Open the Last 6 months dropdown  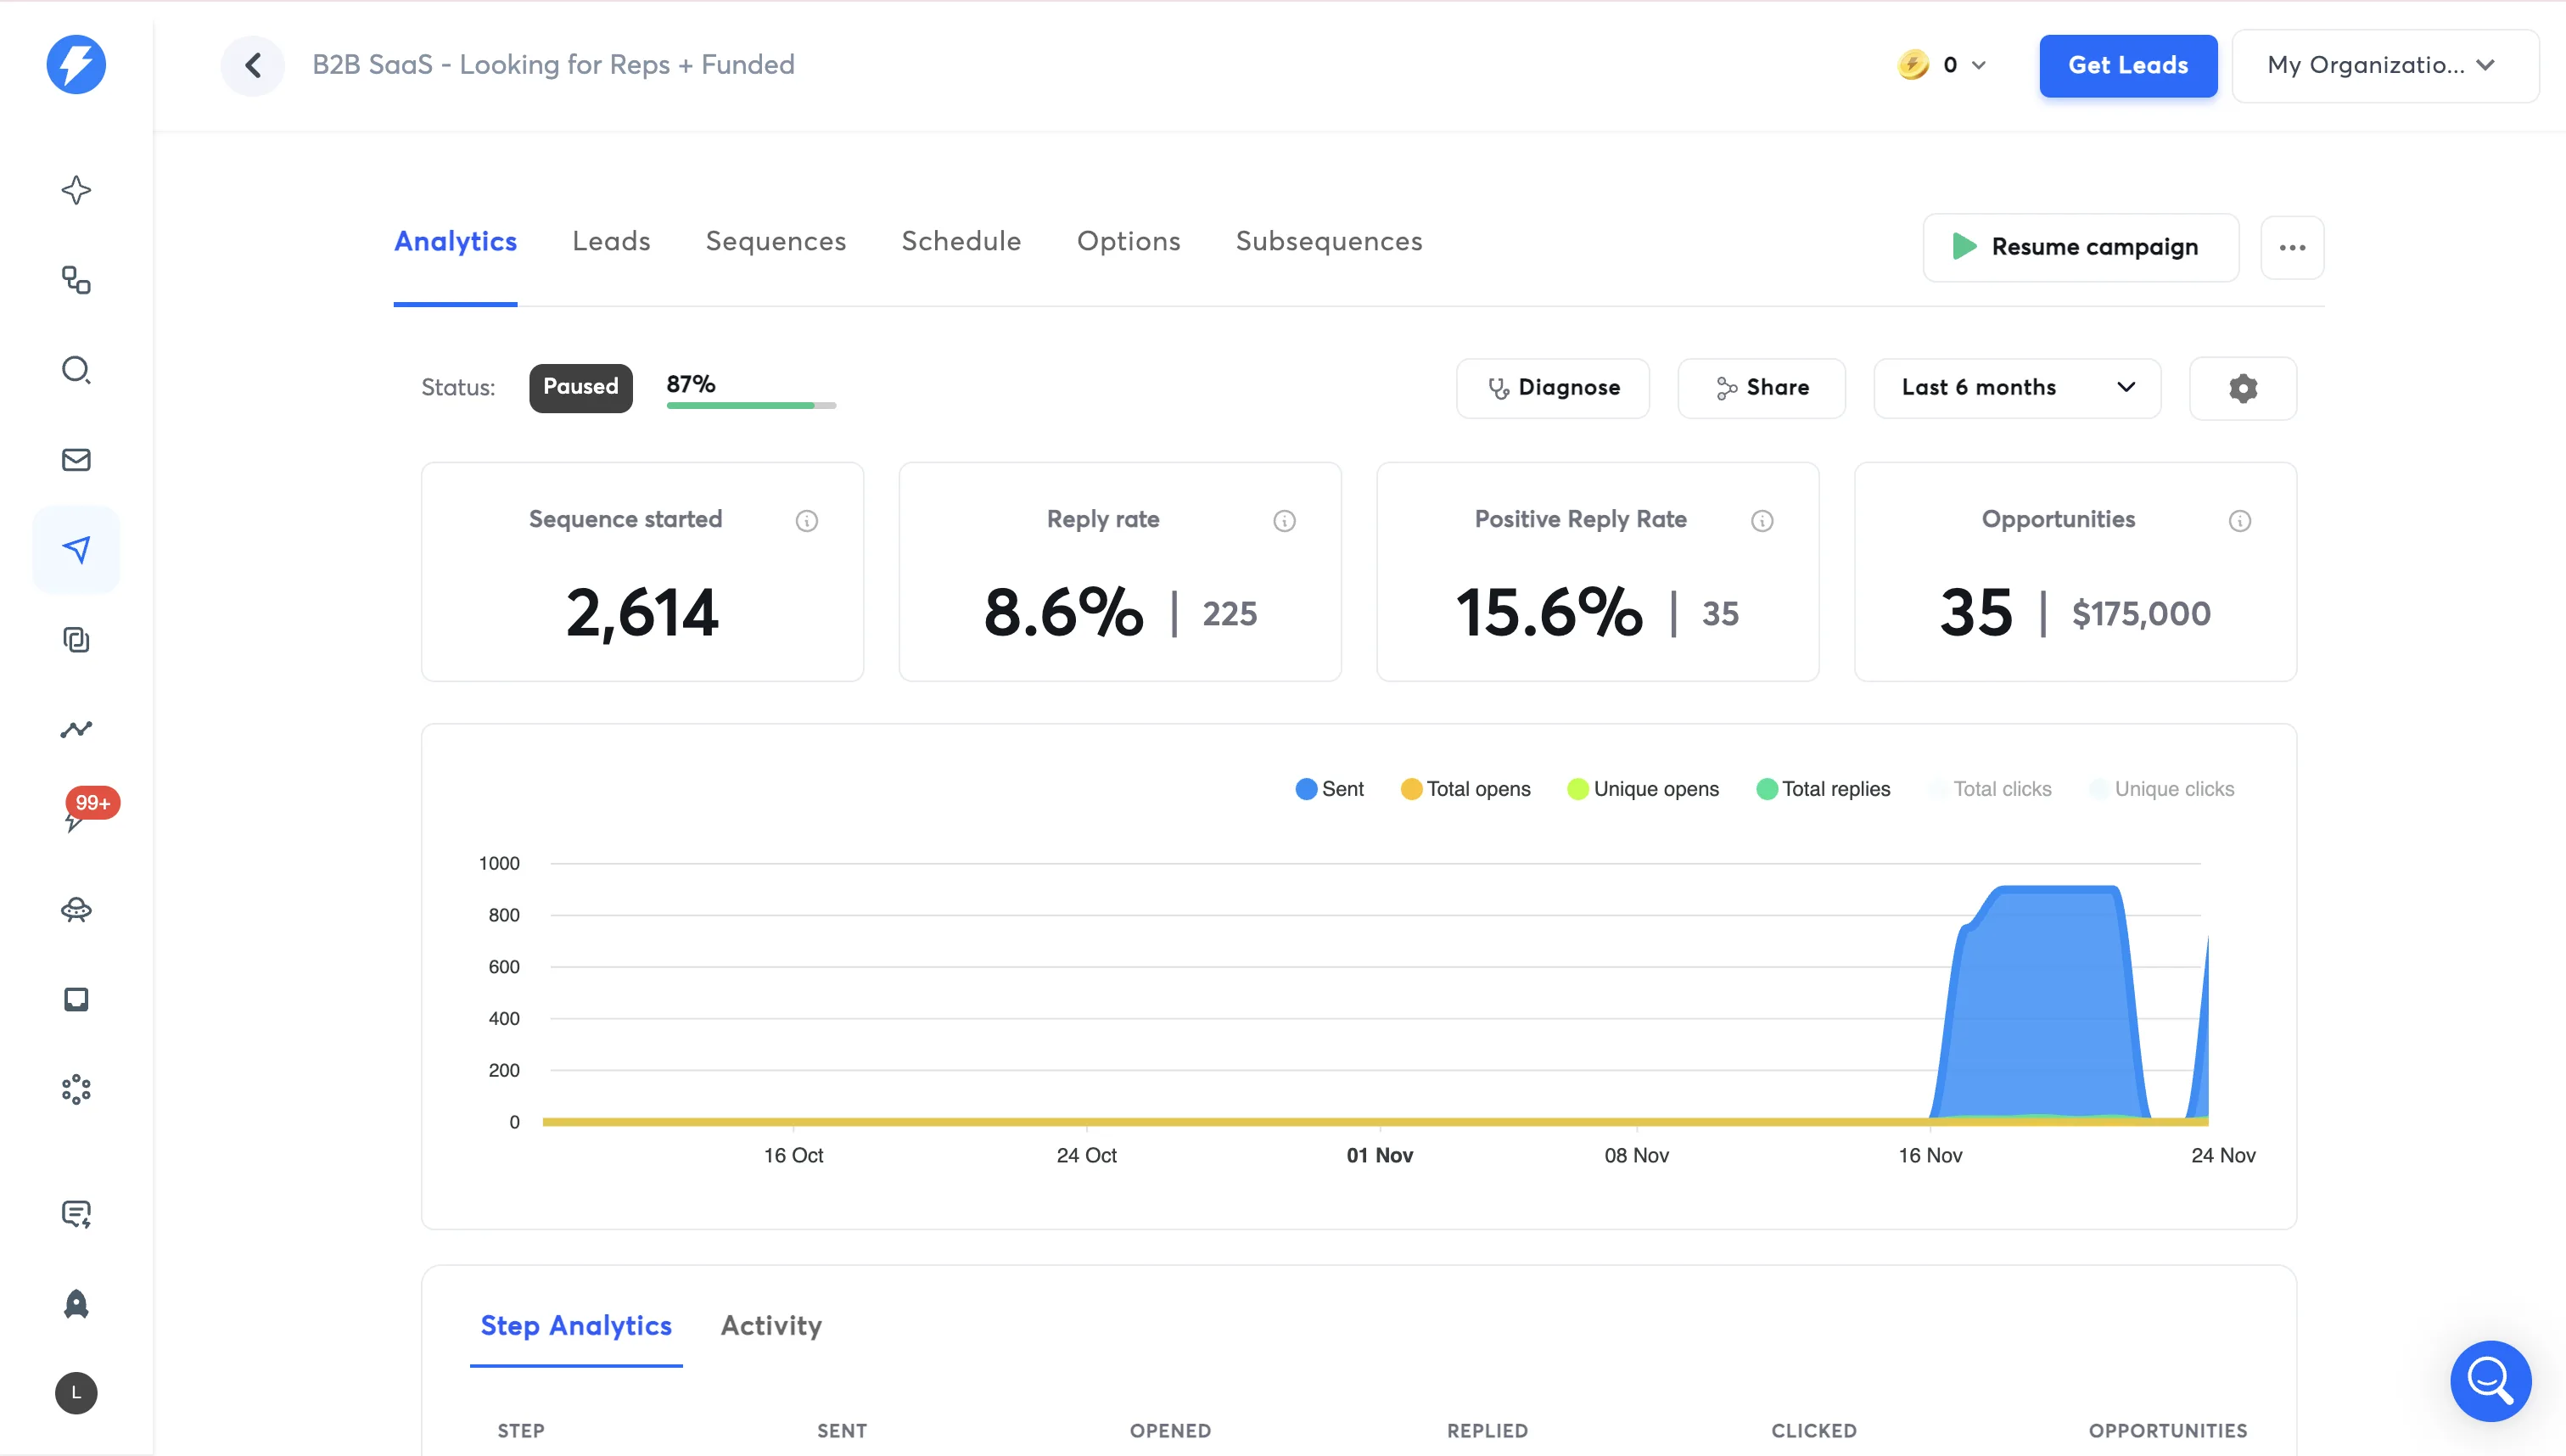point(2017,388)
